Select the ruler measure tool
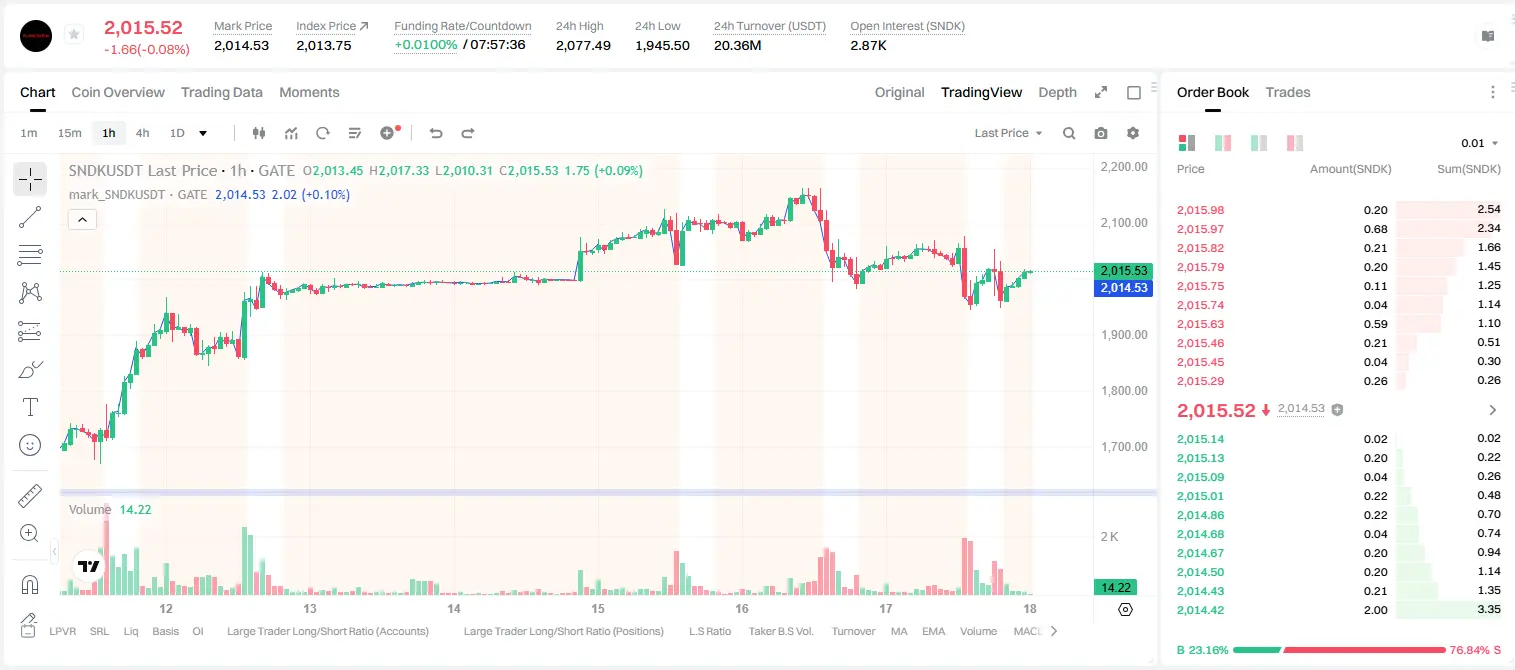This screenshot has width=1515, height=670. 30,495
